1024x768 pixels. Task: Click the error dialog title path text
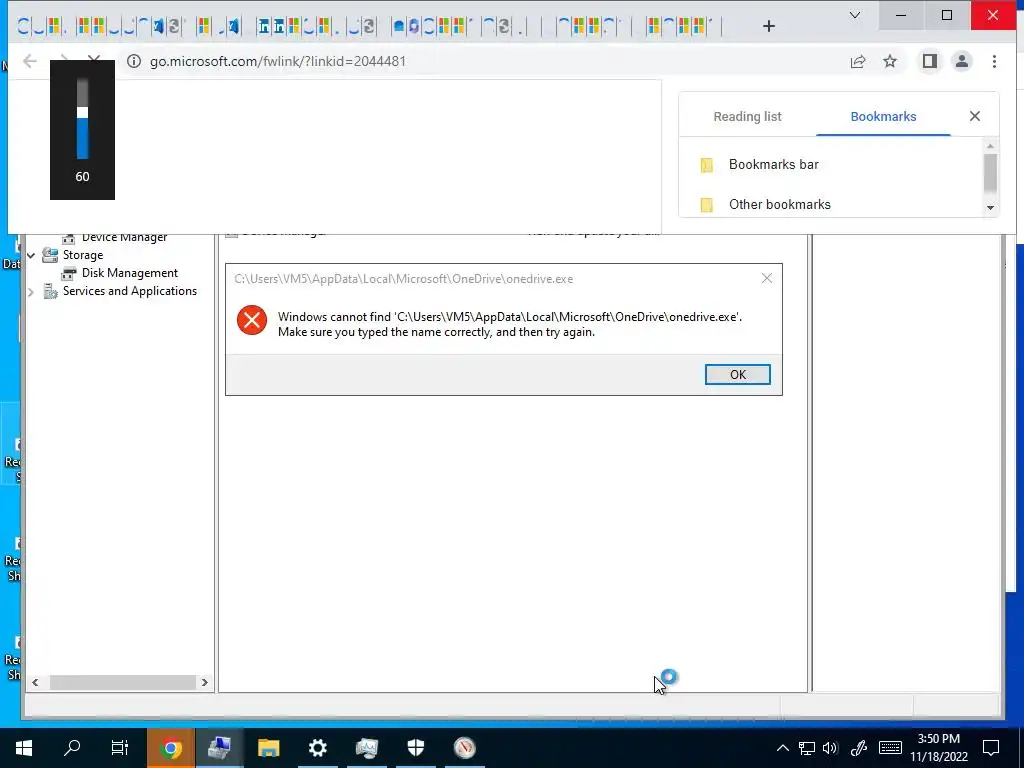(404, 279)
